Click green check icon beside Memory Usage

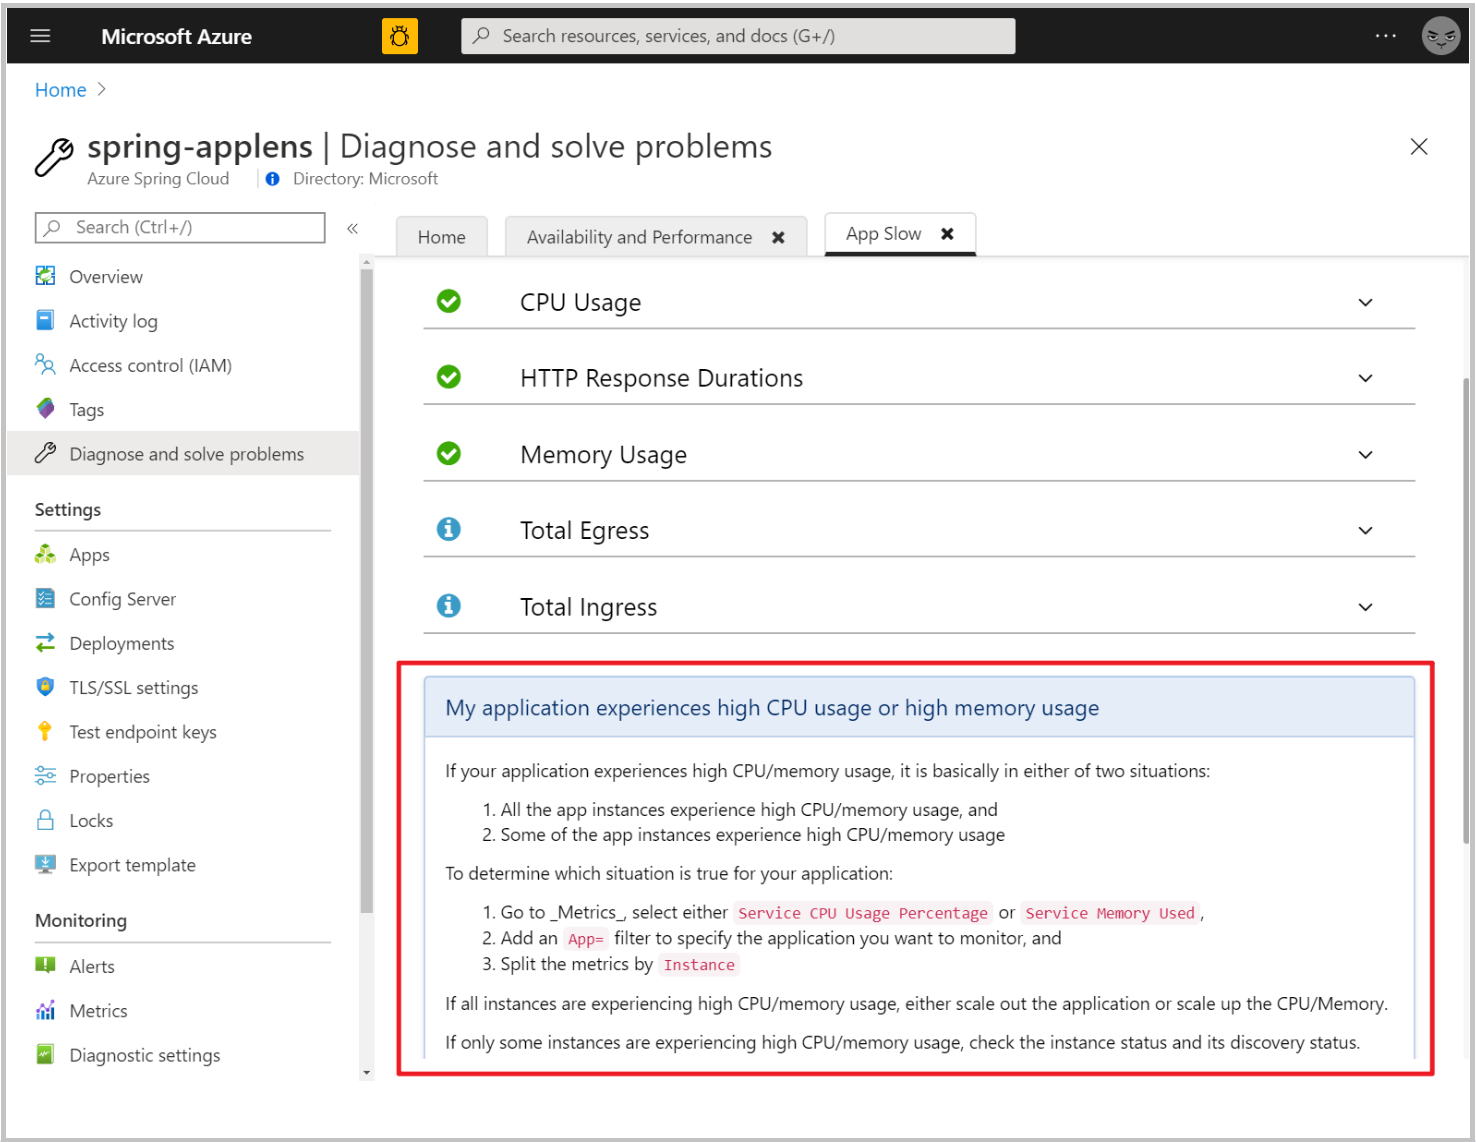tap(449, 454)
